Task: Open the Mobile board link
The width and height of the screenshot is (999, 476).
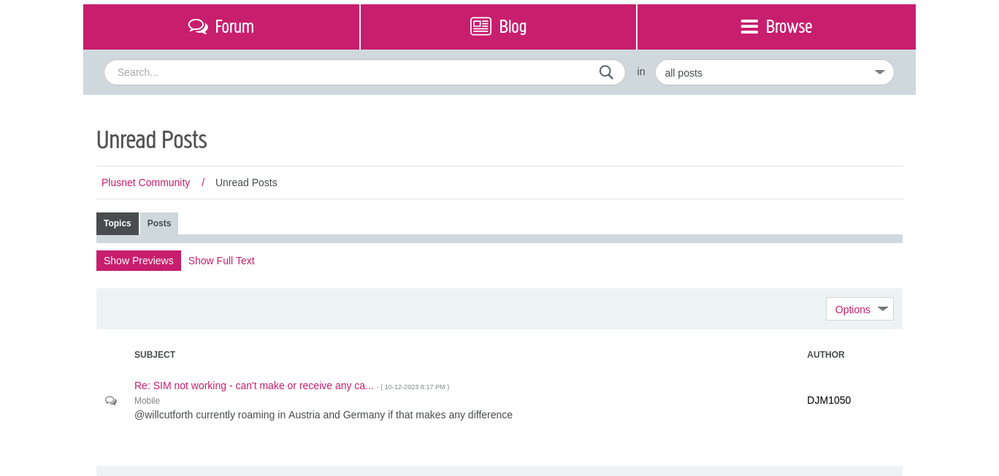Action: tap(147, 401)
